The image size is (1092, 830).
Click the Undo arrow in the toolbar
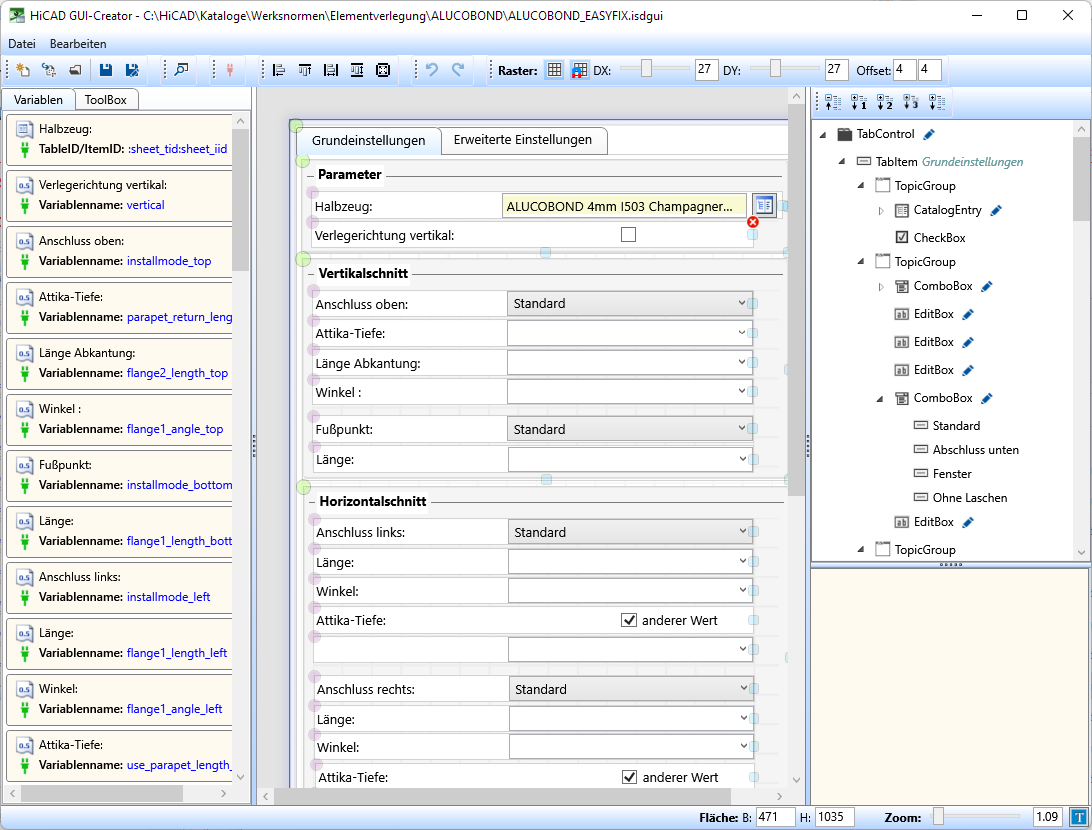[x=432, y=70]
